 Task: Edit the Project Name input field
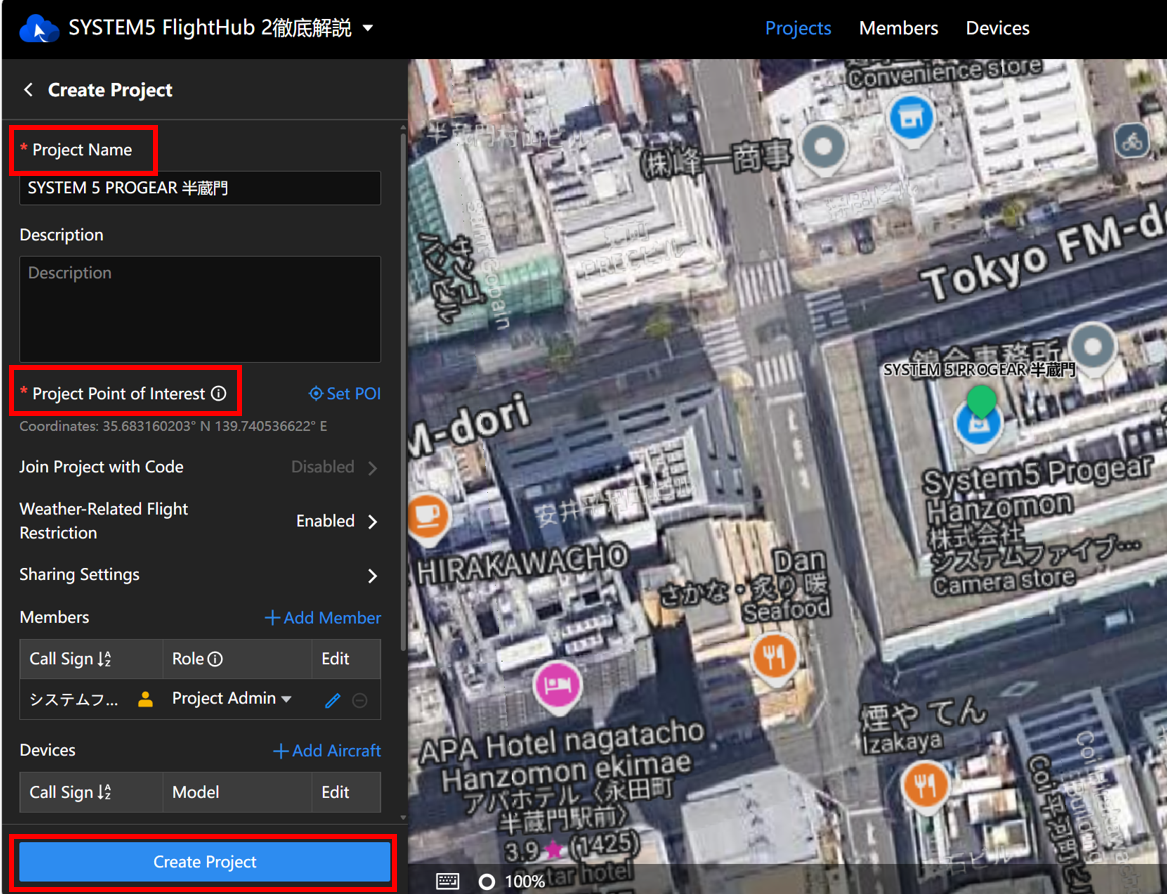coord(200,188)
